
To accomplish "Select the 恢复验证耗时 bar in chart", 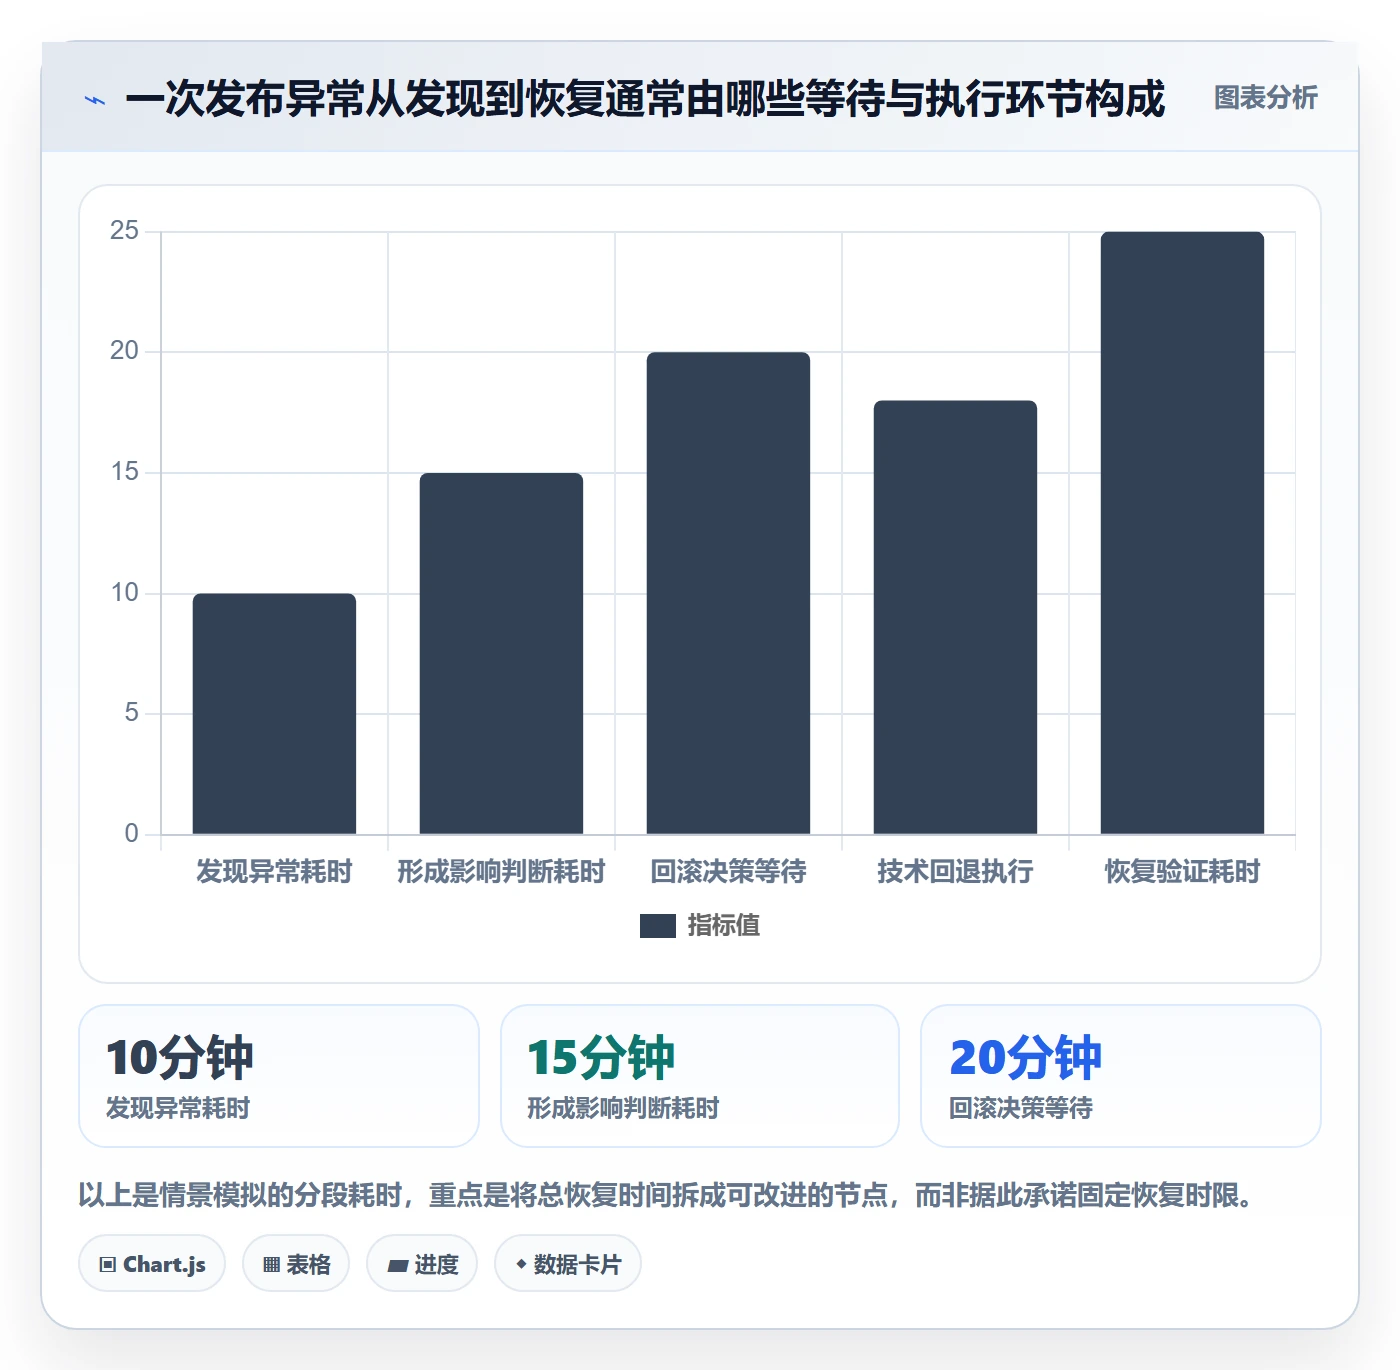I will tap(1182, 533).
